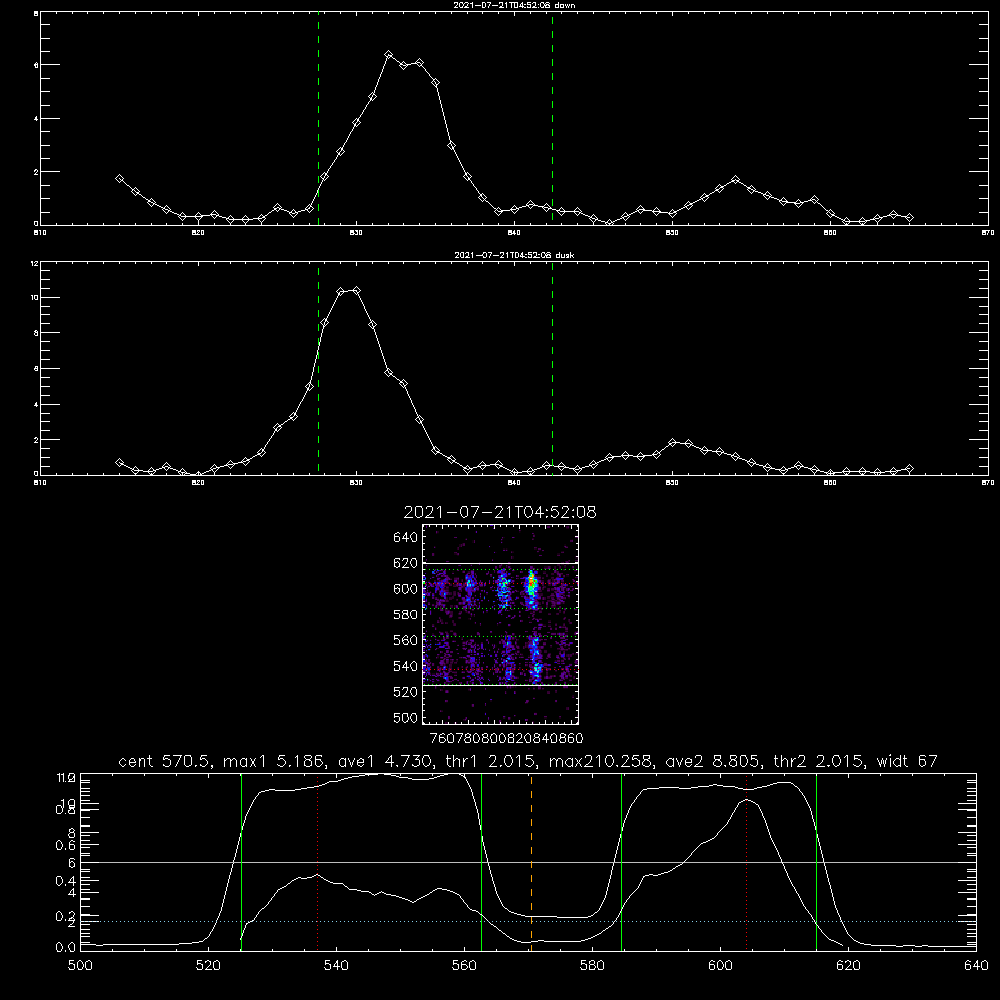The width and height of the screenshot is (1000, 1000).
Task: Click the green dashed line near 842 in dusk plot
Action: 552,368
